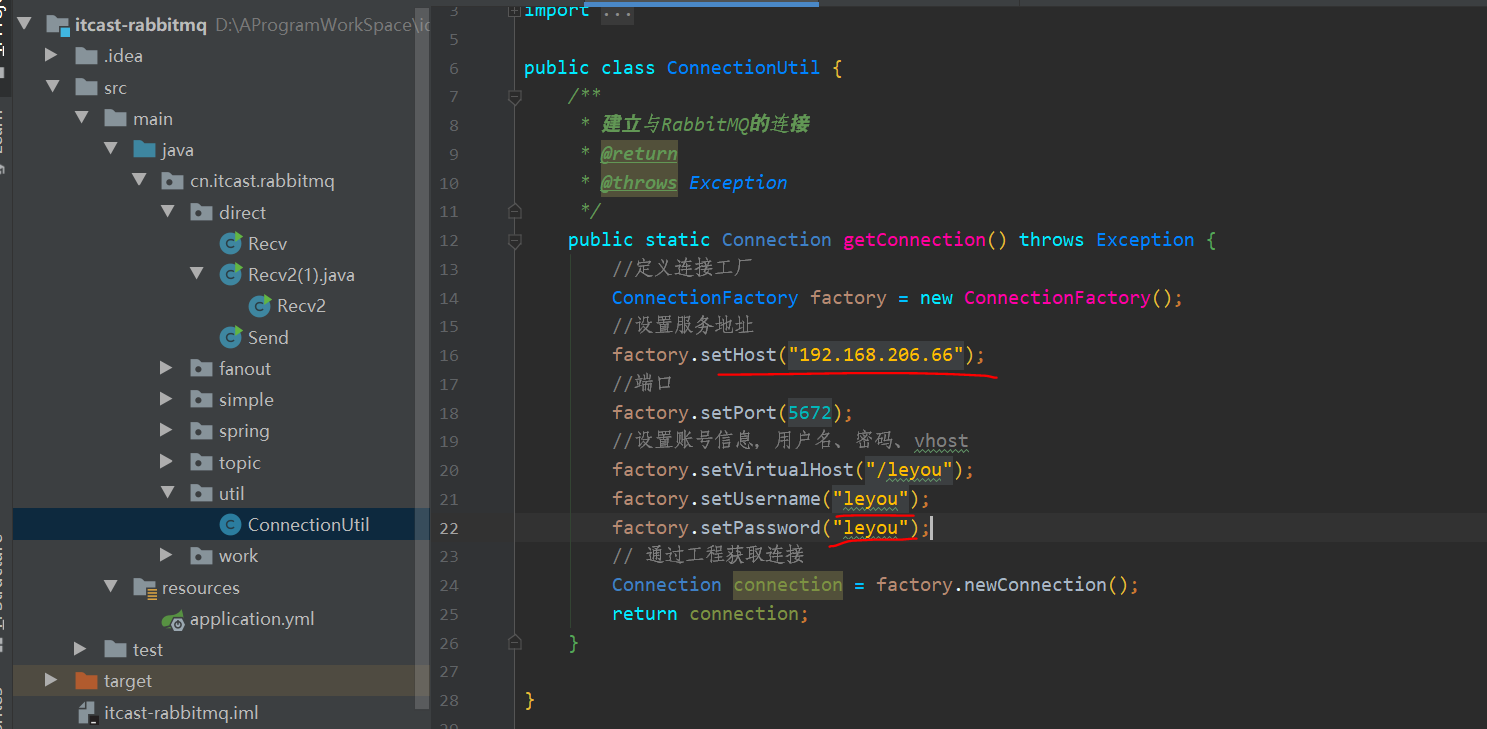Click the "192.168.206.66" host string
The image size is (1487, 729).
tap(876, 355)
